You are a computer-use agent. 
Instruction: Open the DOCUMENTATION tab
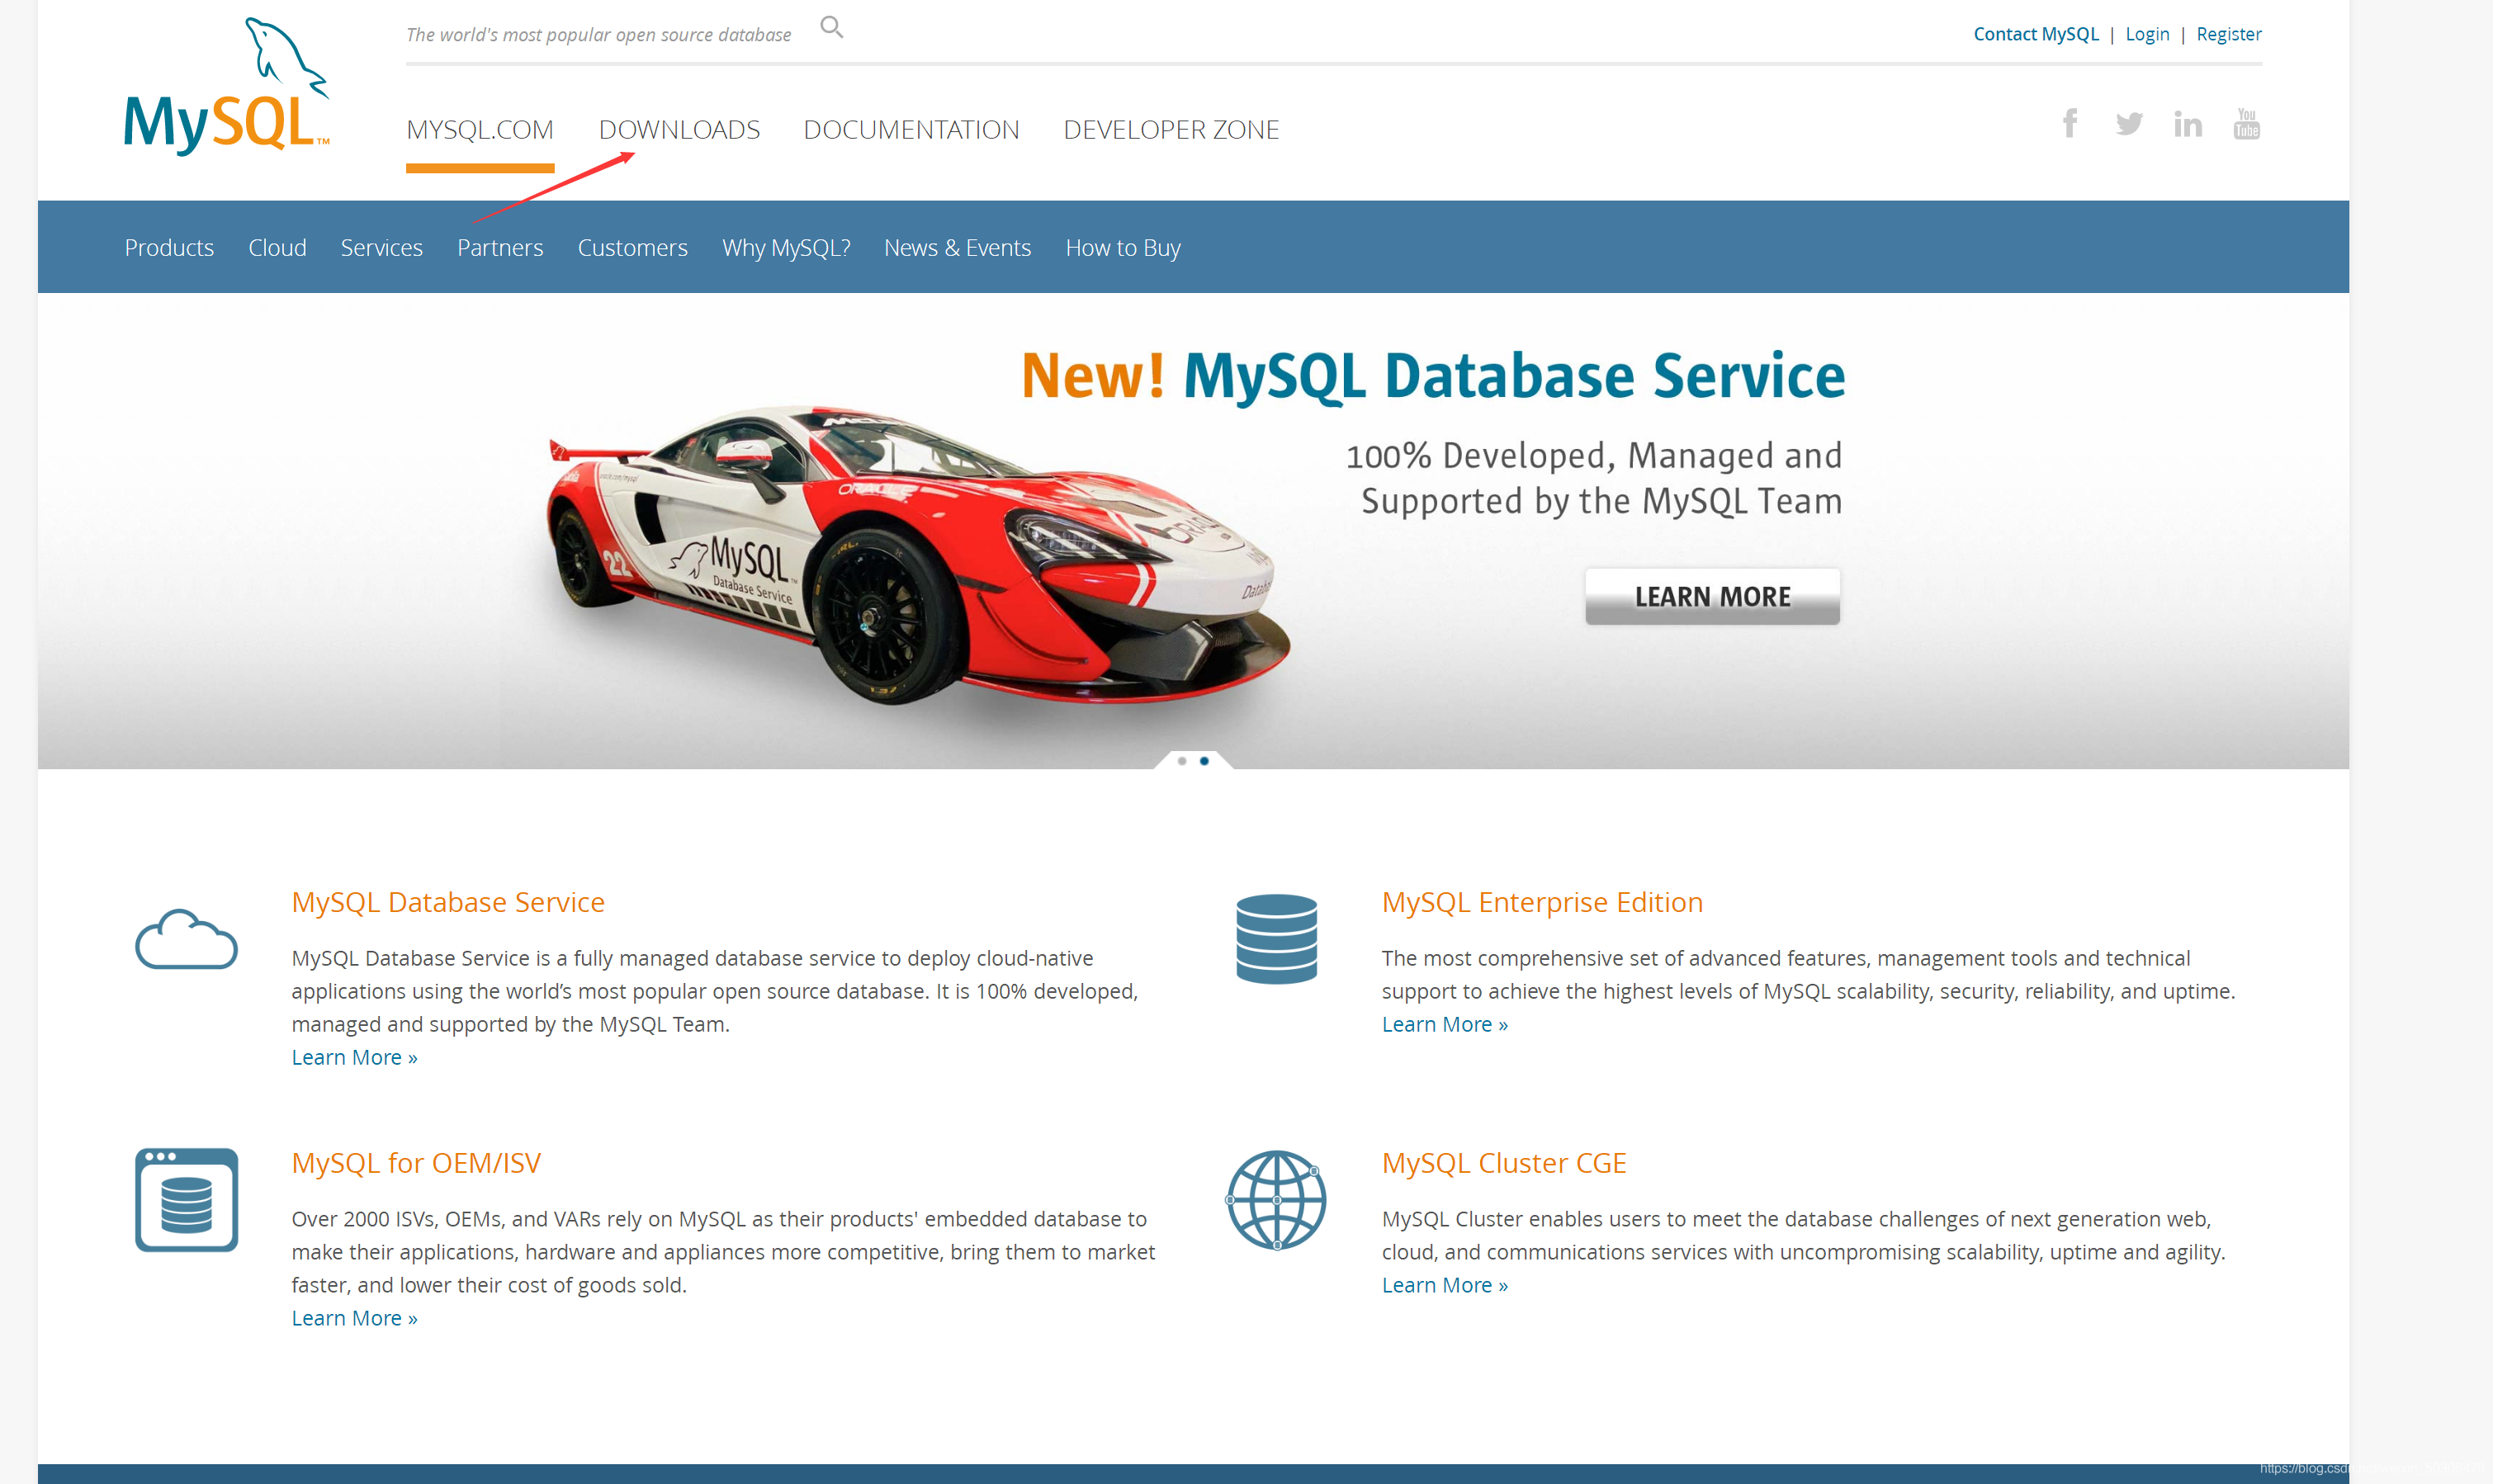[x=911, y=130]
